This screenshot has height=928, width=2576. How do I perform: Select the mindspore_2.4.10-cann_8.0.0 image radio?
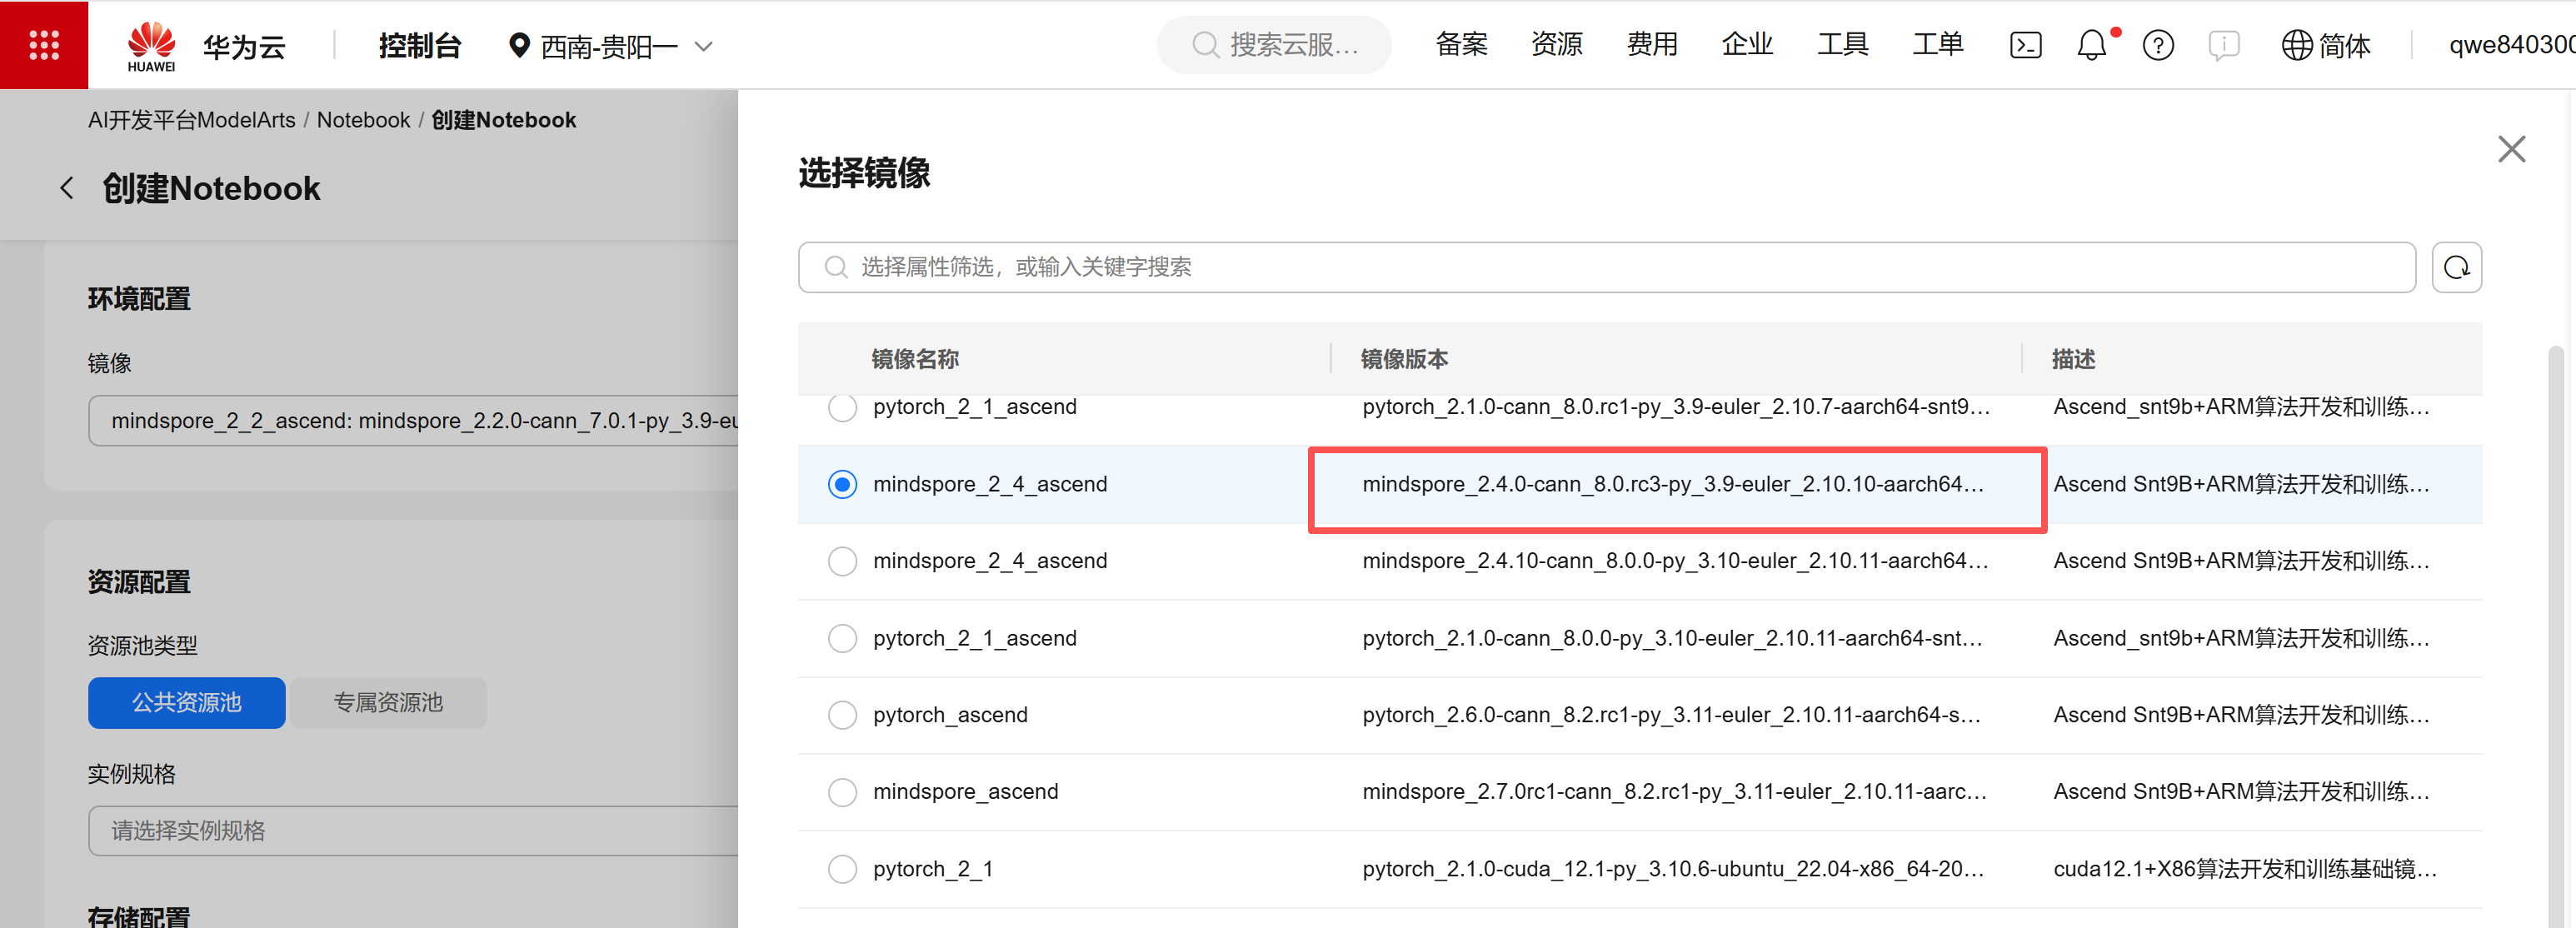coord(842,561)
